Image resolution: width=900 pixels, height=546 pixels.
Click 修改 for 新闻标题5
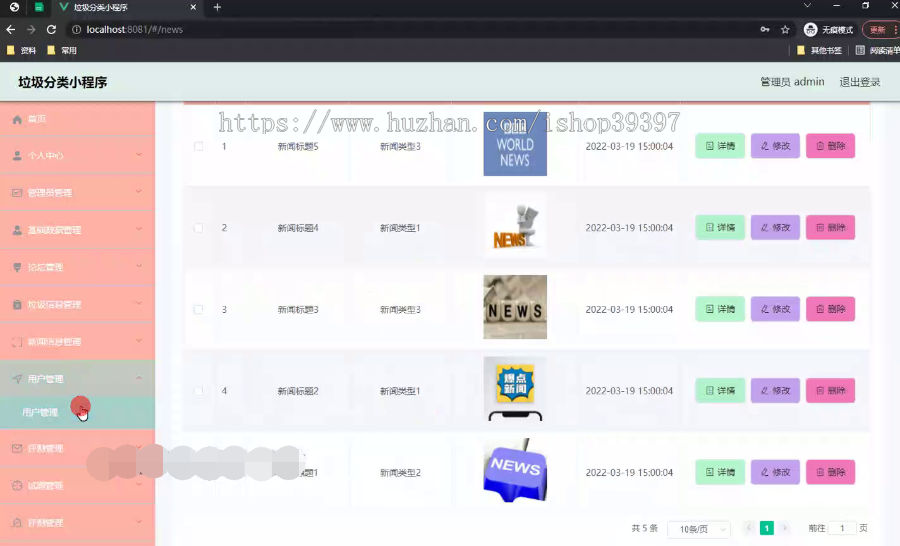tap(775, 146)
